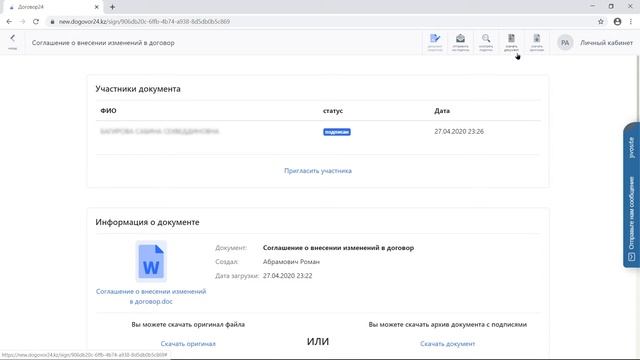Click the sign document pencil icon

435,42
